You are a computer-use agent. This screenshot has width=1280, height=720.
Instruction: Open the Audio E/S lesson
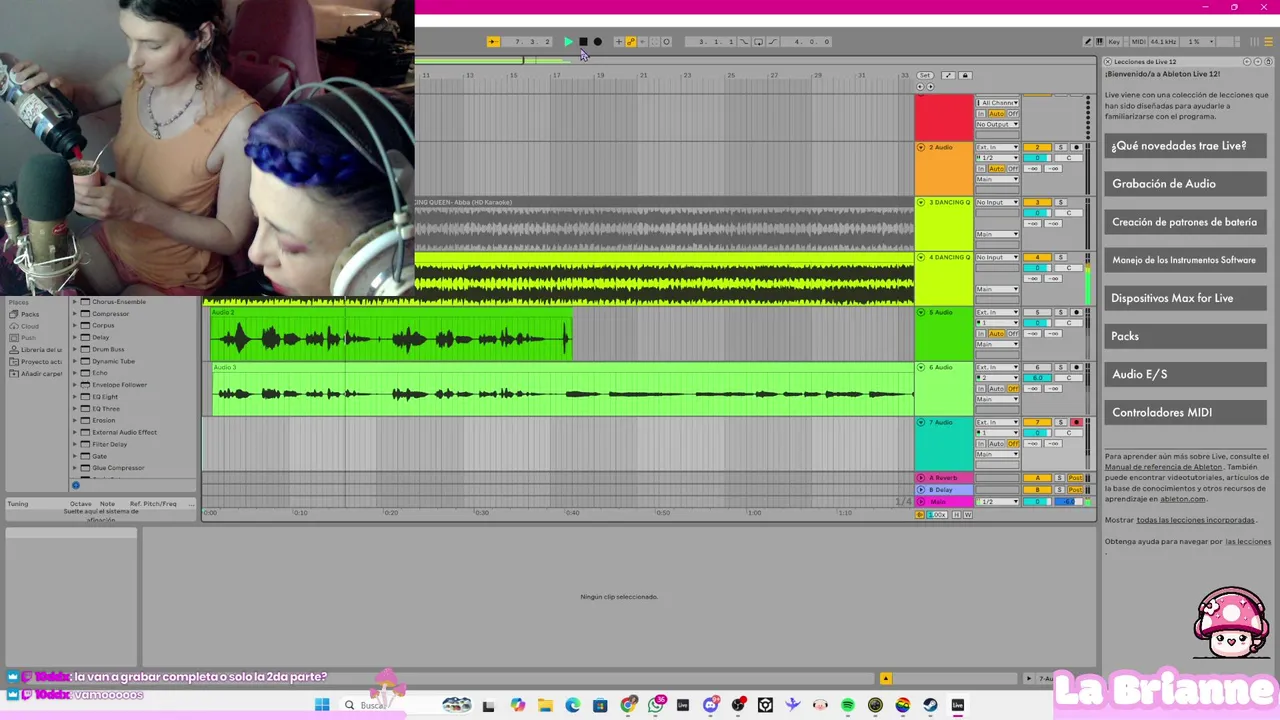[1186, 374]
